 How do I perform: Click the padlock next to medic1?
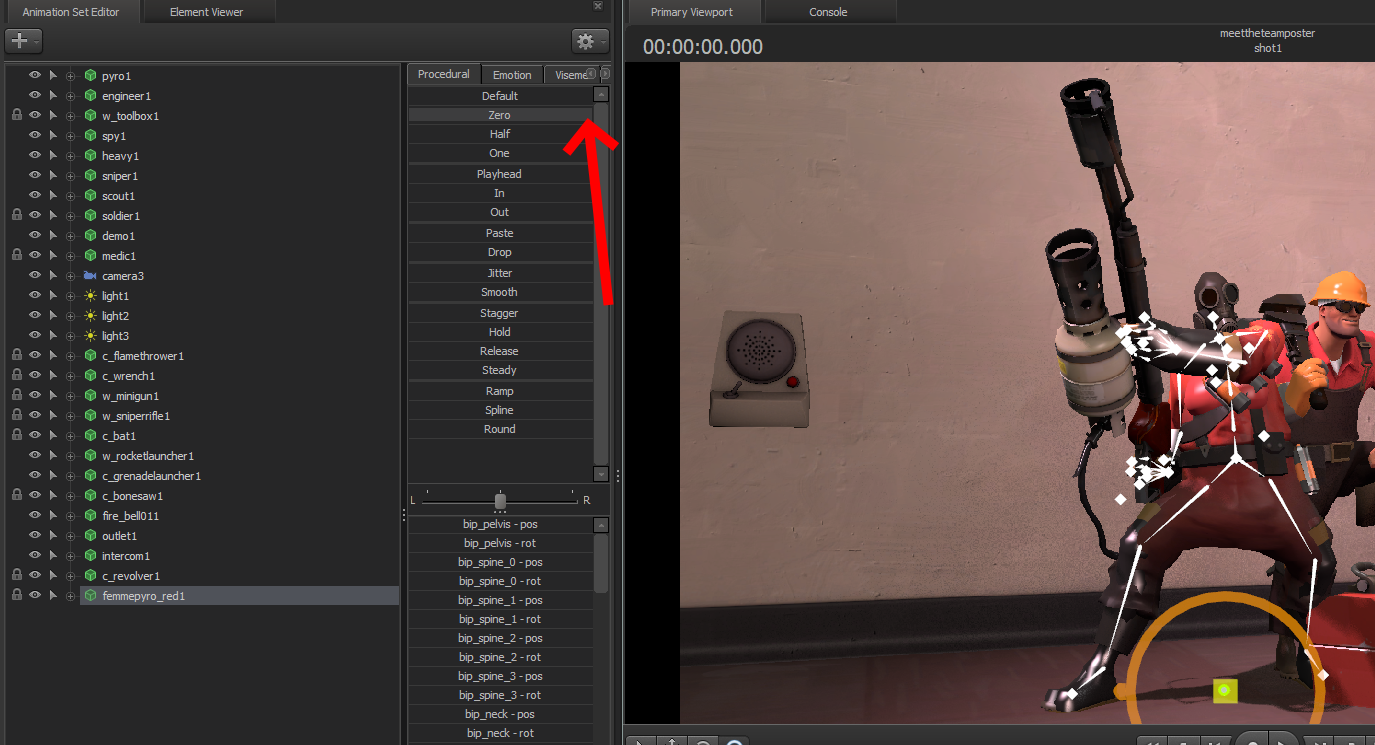[17, 256]
